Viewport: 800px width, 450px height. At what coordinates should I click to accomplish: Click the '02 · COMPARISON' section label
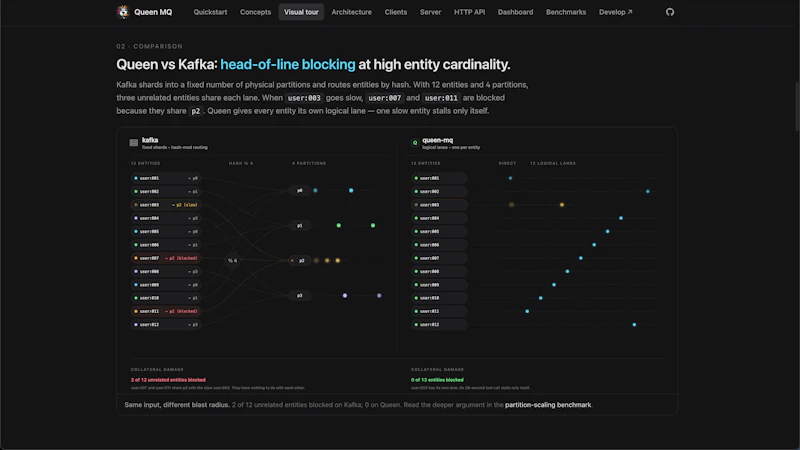point(149,46)
